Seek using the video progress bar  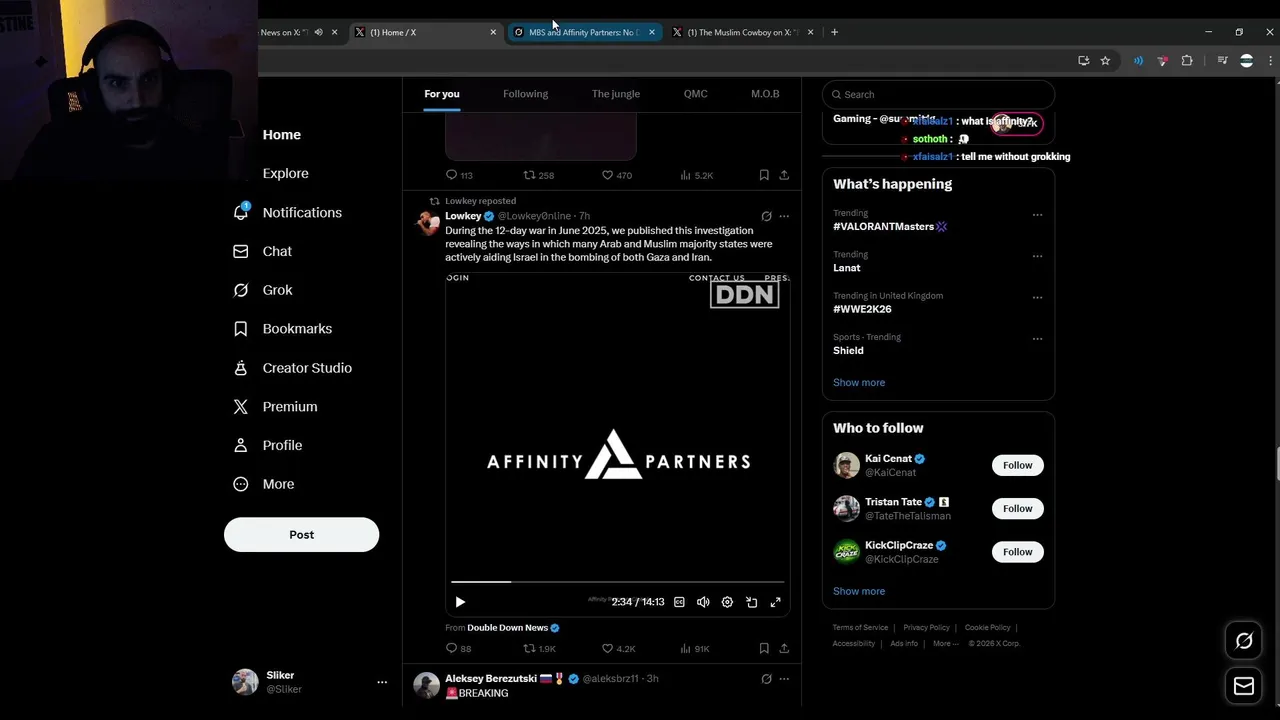click(617, 581)
